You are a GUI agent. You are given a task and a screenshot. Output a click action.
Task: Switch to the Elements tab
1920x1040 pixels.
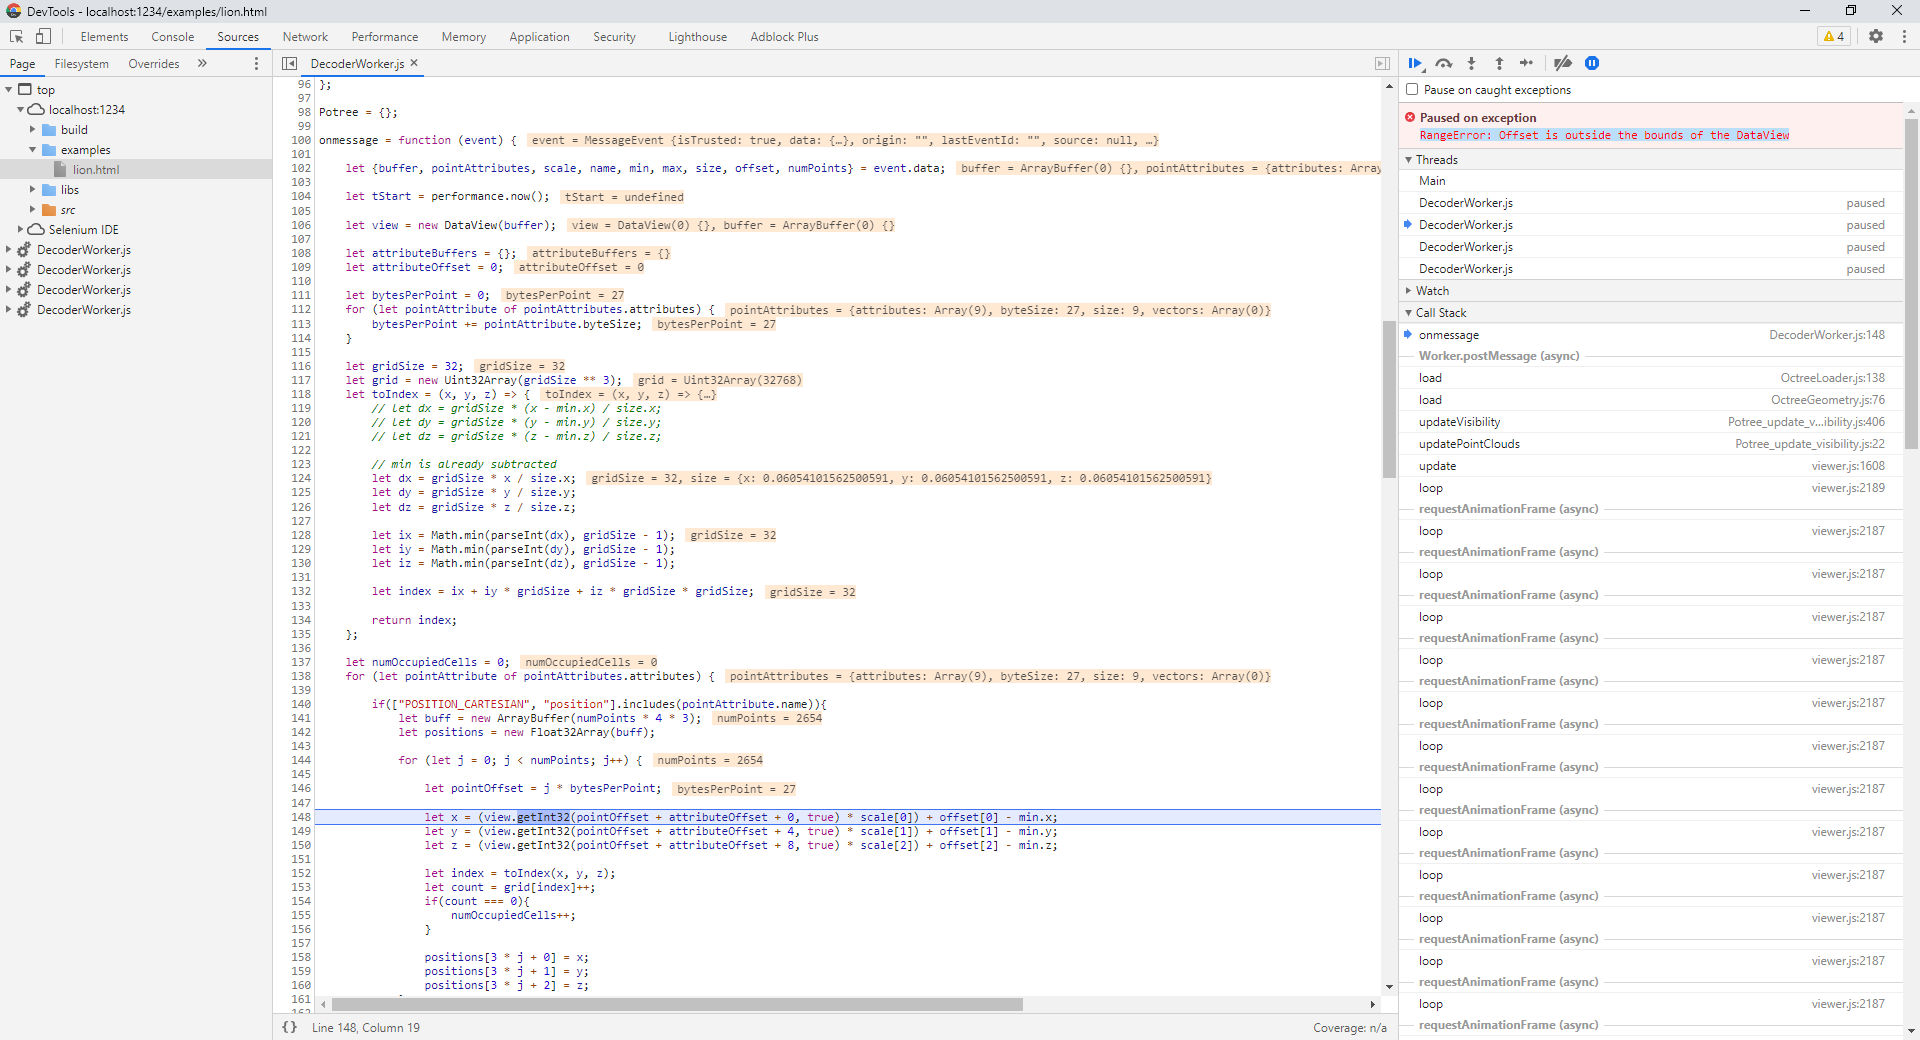(104, 36)
